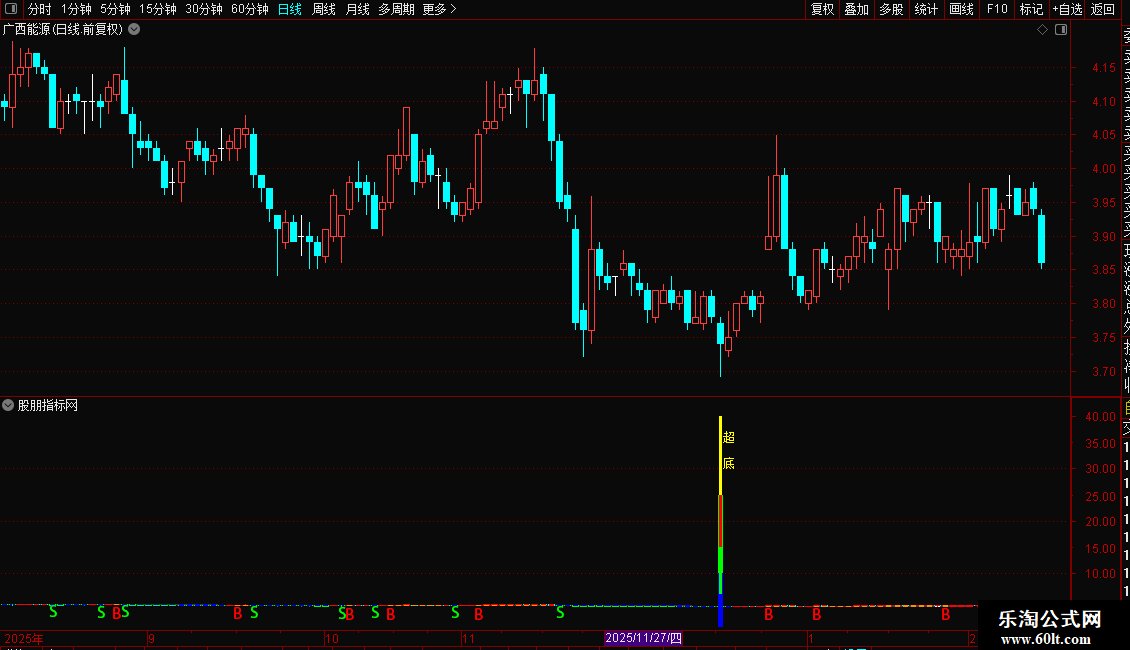Select the 周线 weekly period tab

coord(324,9)
